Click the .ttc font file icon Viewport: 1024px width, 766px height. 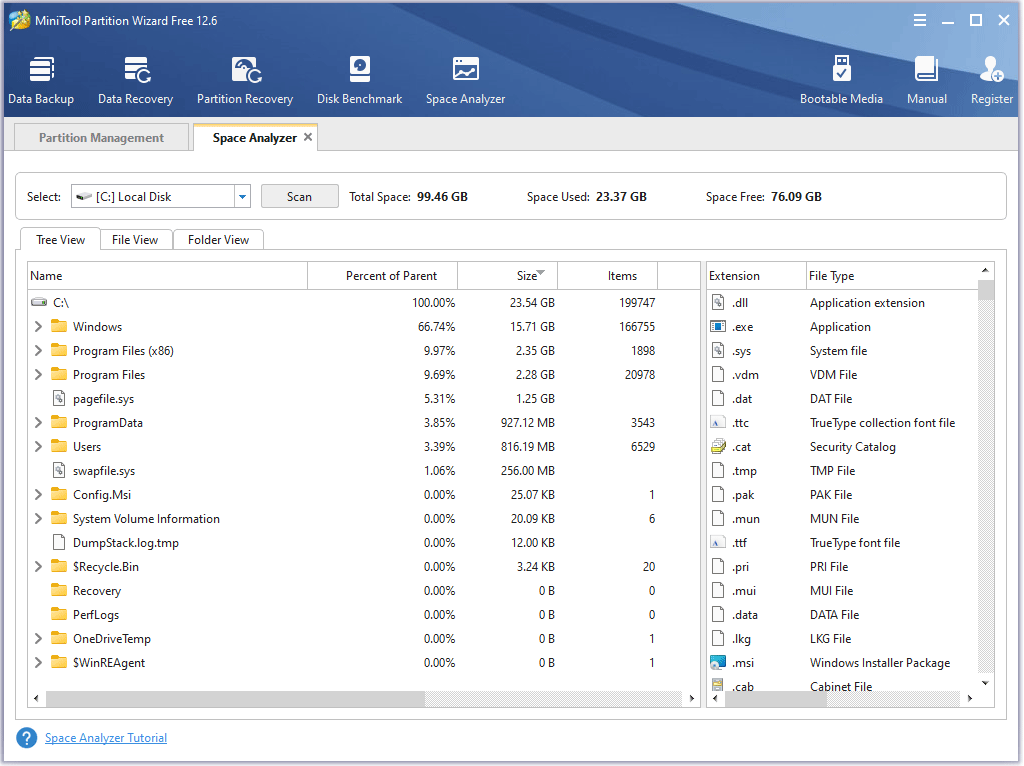pos(718,423)
